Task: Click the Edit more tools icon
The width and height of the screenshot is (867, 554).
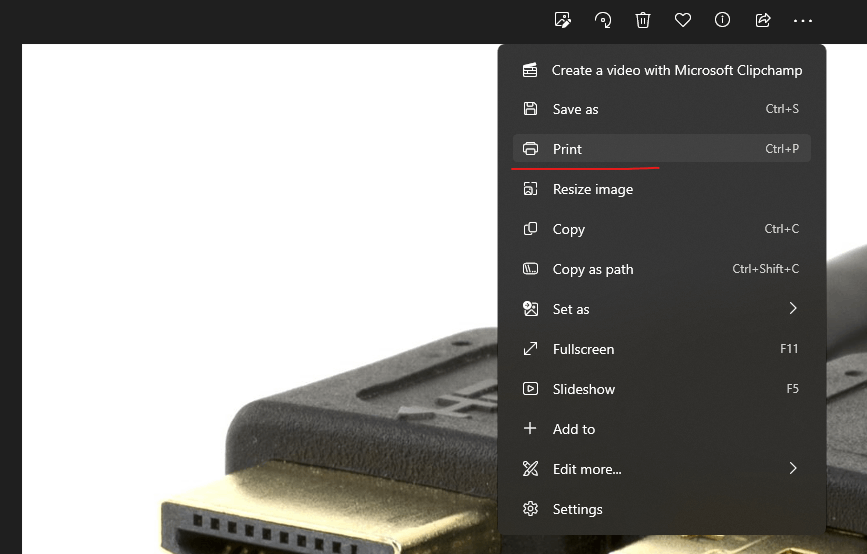Action: [530, 469]
